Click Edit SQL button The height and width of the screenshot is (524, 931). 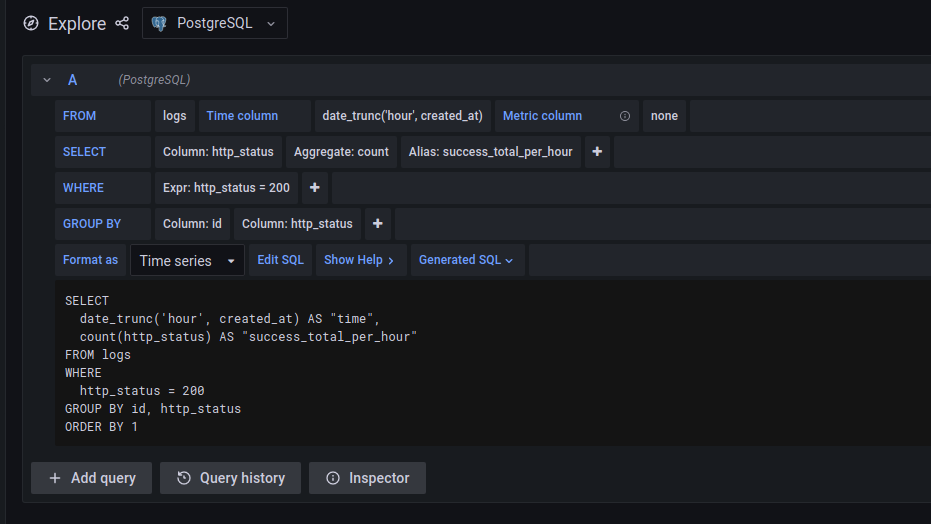(280, 260)
